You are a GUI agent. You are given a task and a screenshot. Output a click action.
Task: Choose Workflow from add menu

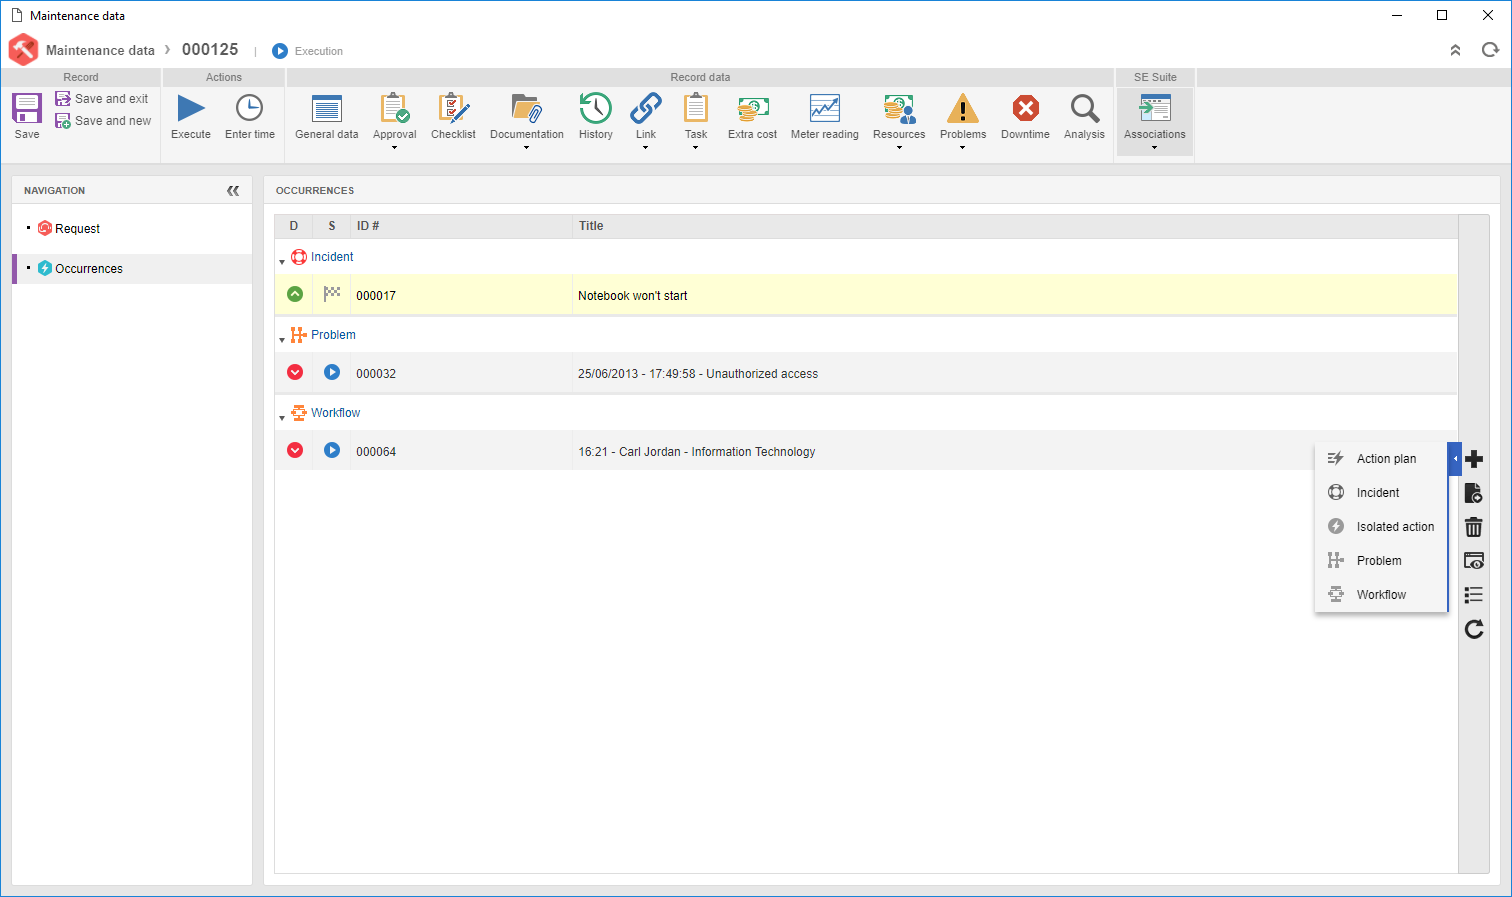tap(1381, 595)
